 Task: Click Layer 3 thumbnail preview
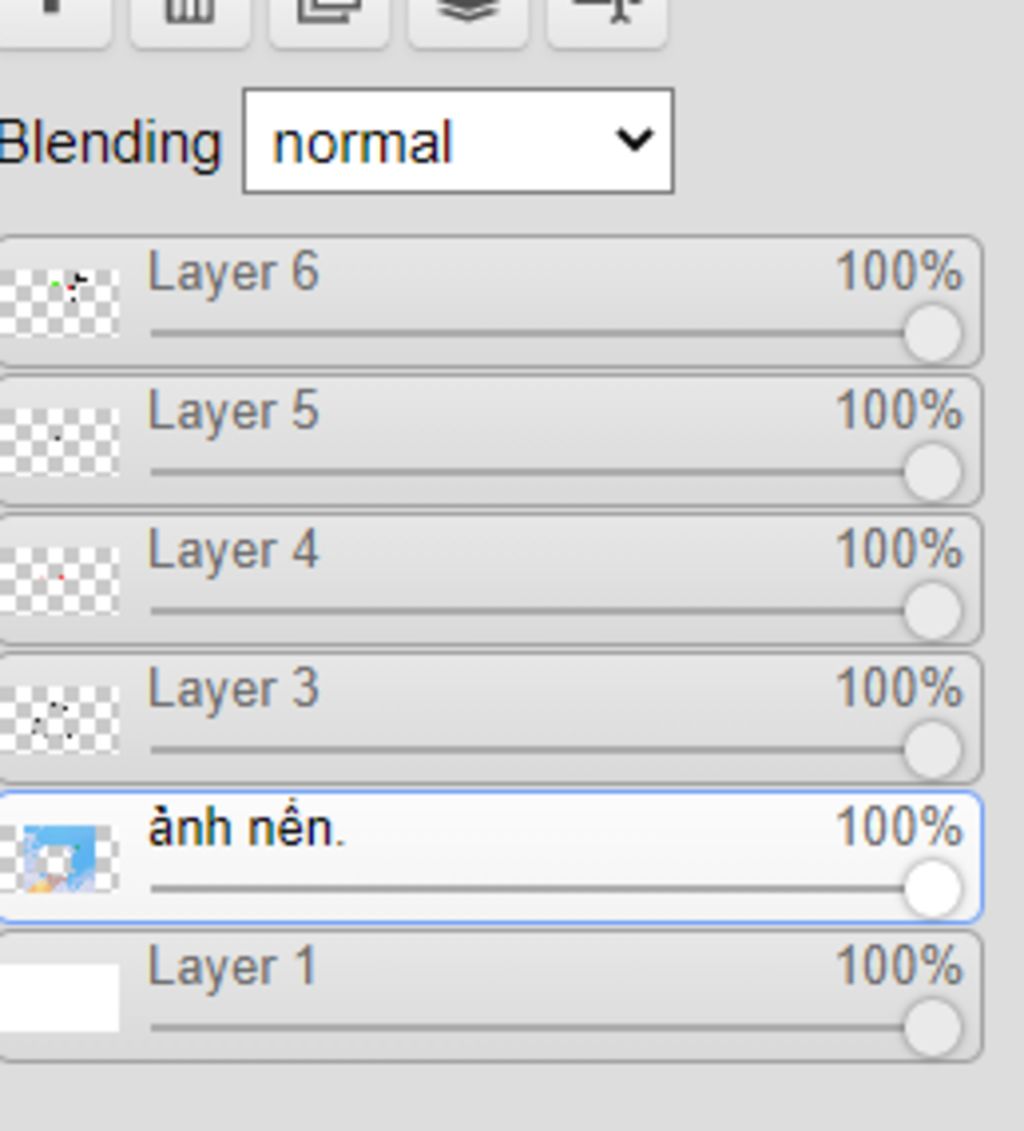point(60,718)
